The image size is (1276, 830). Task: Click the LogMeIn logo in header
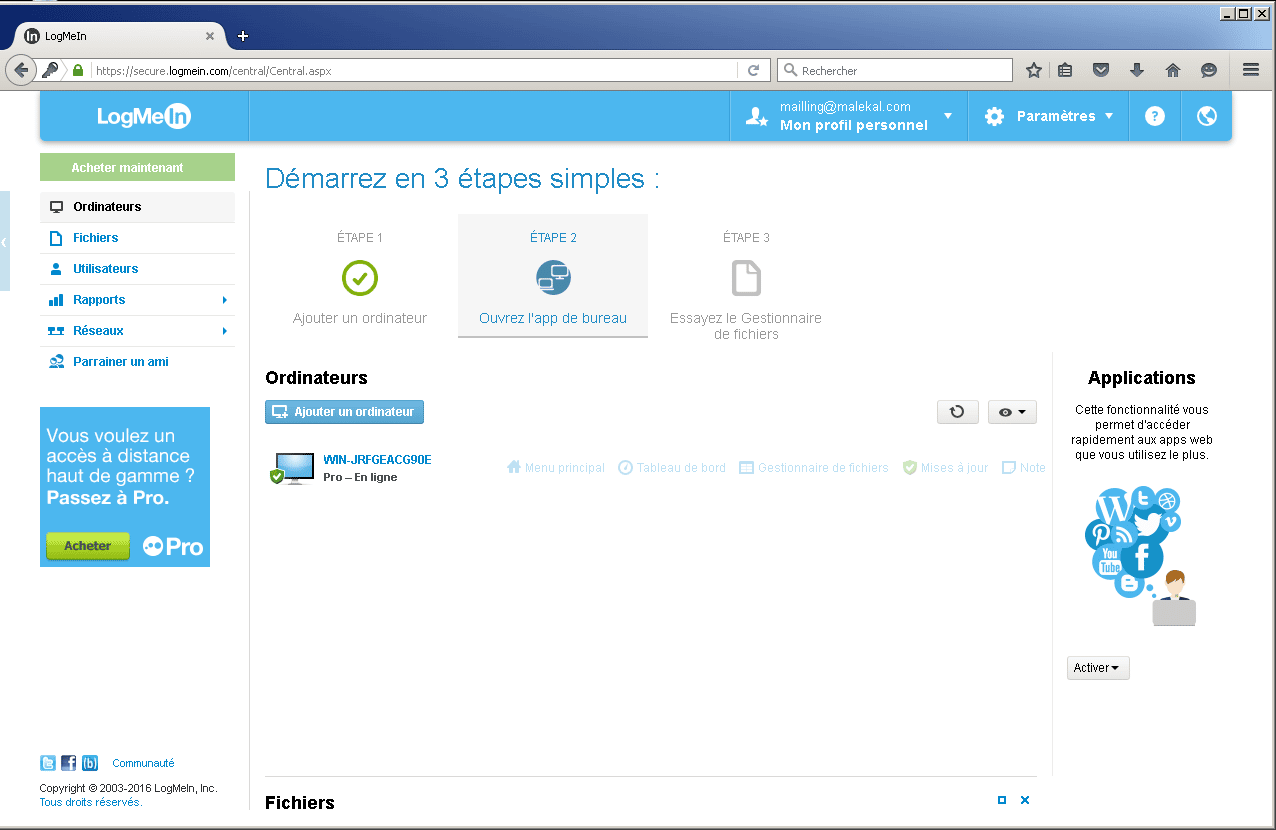tap(144, 116)
